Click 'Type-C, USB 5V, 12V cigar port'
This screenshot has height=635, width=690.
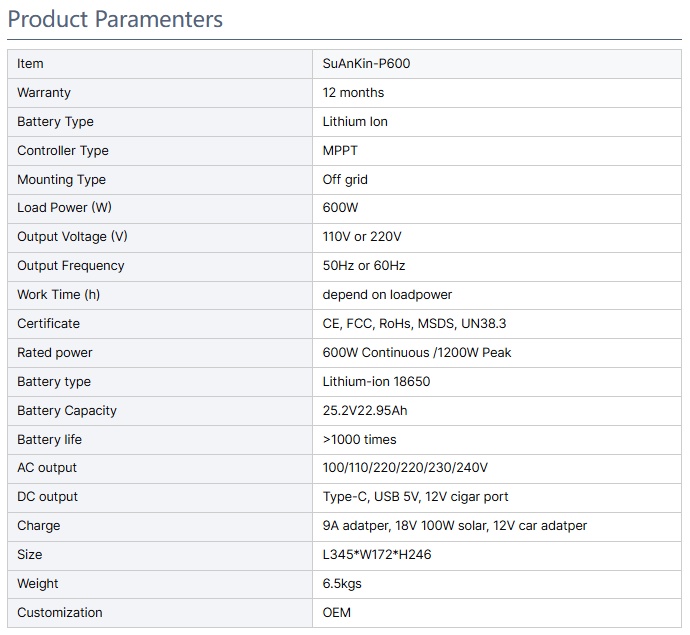click(x=415, y=497)
